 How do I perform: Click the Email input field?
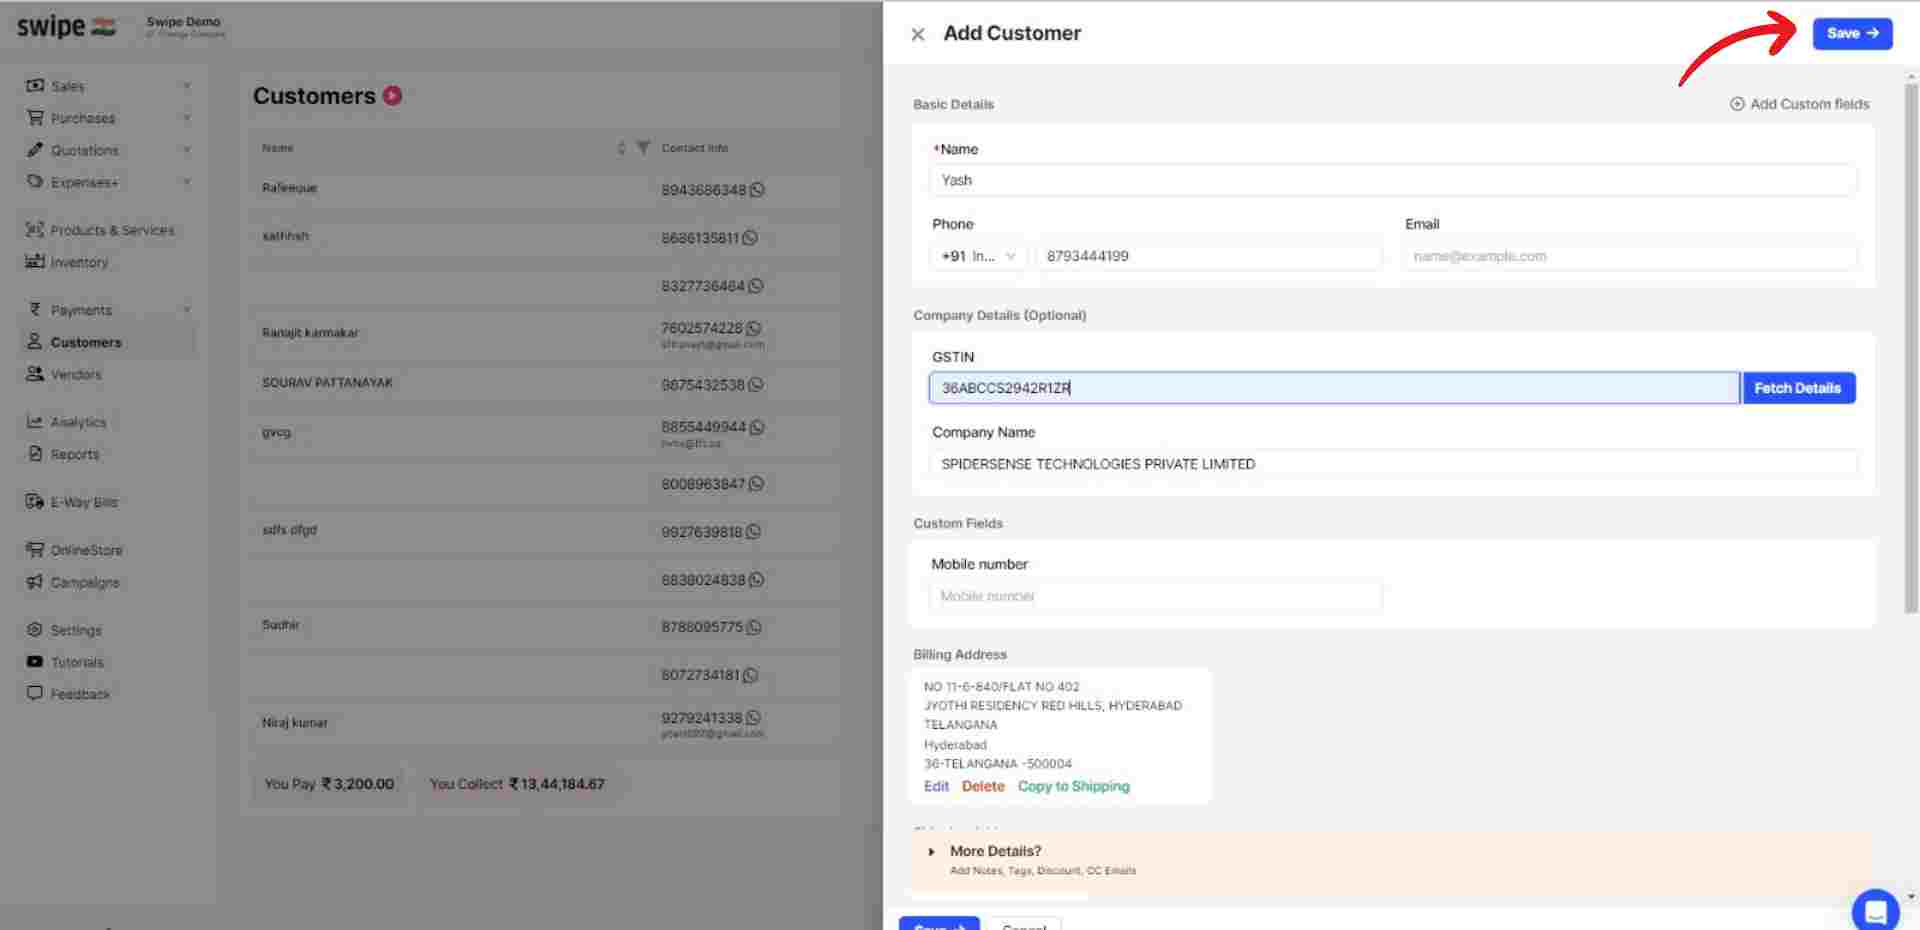click(1629, 256)
